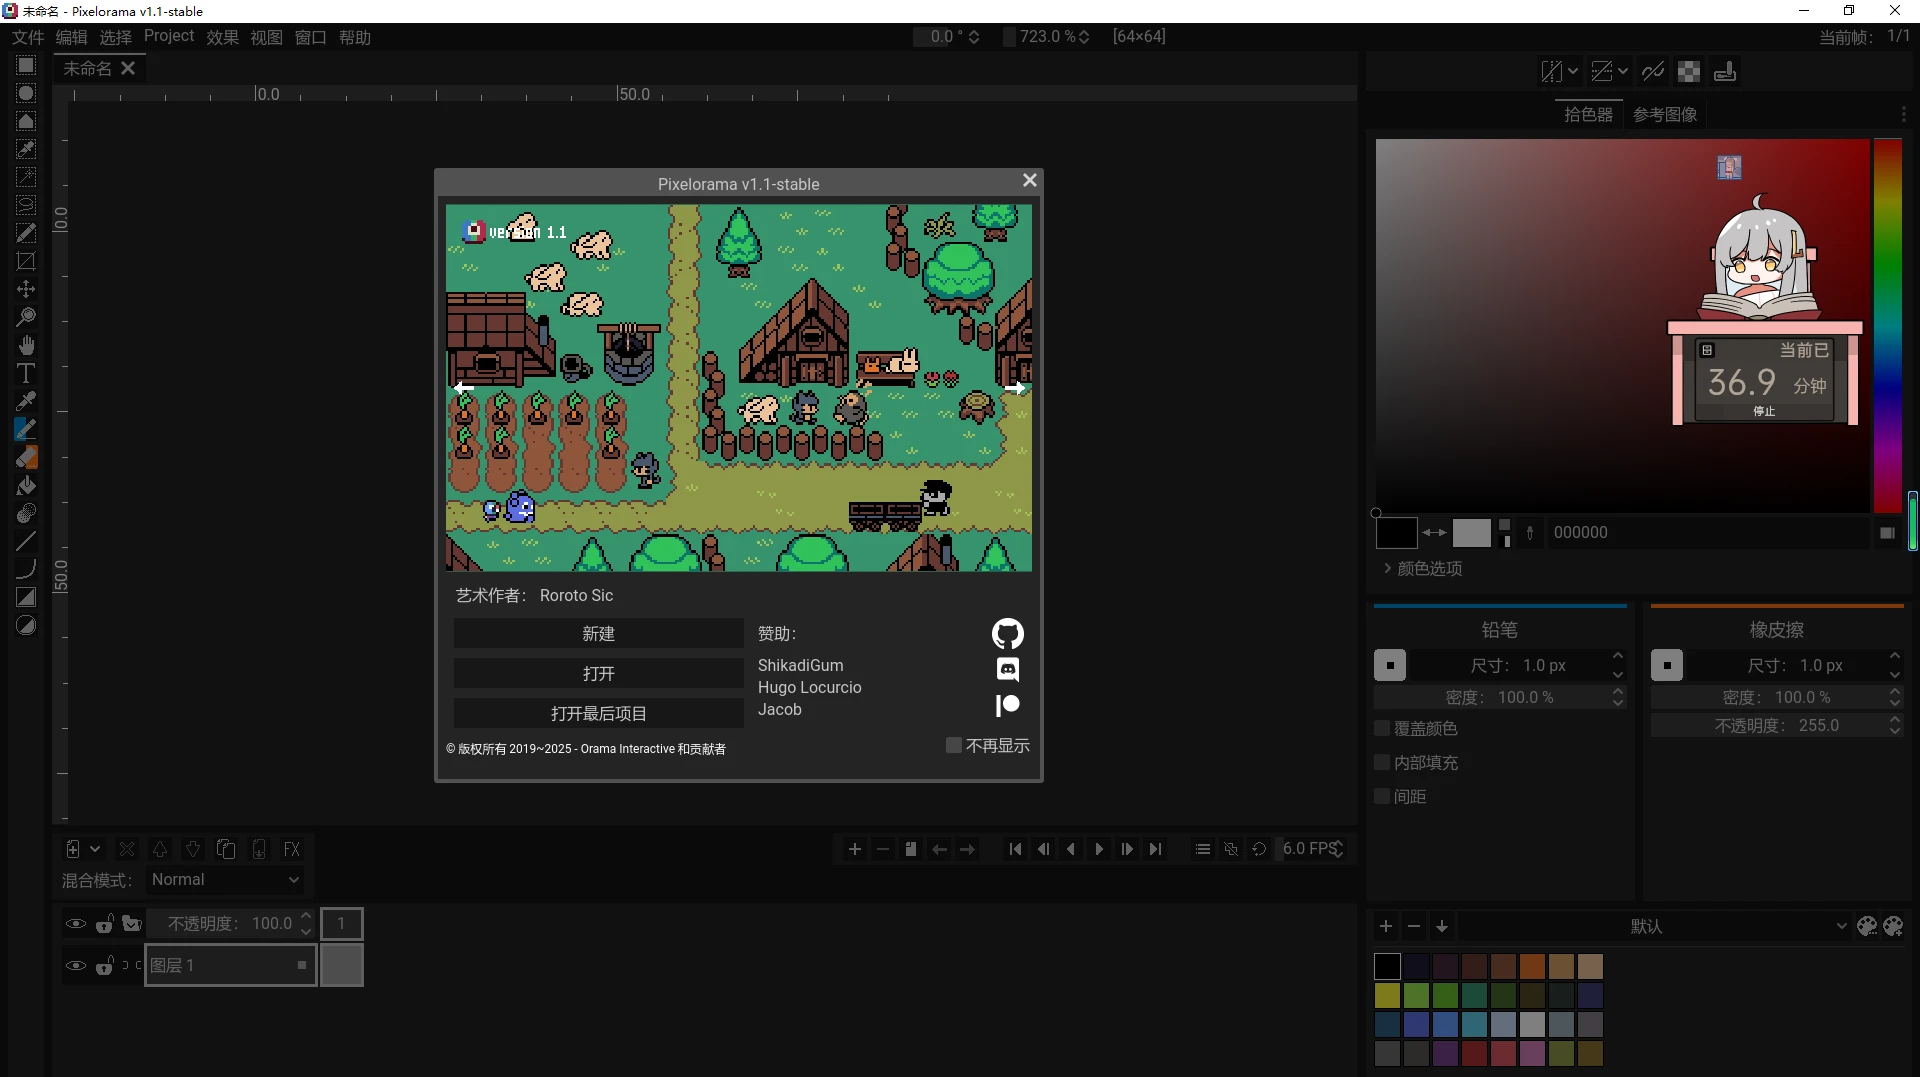Open Patreon link in splash dialog
The image size is (1920, 1077).
tap(1007, 705)
